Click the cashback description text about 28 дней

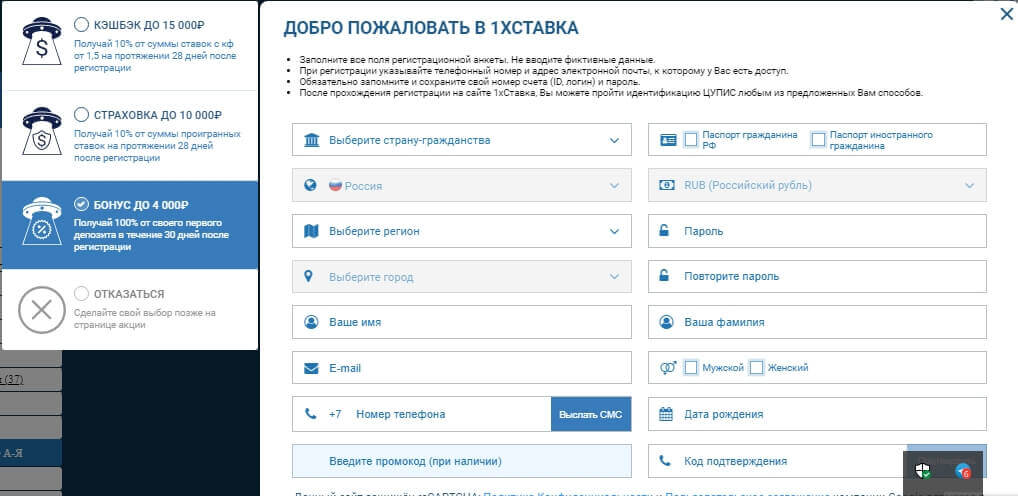(155, 56)
